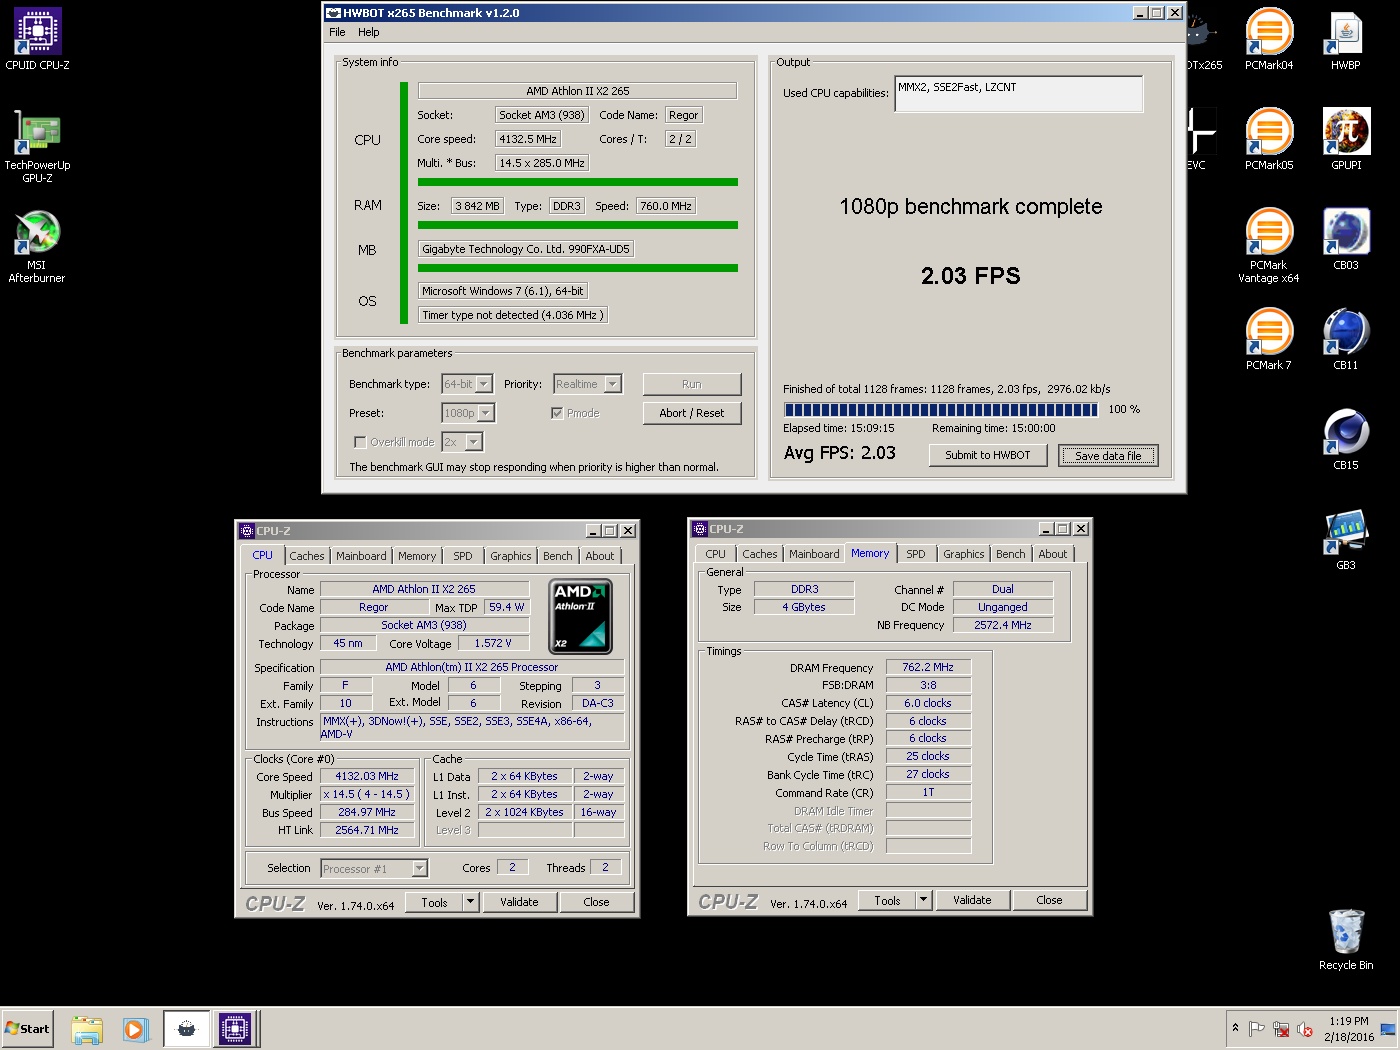Open the EVC desktop shortcut

(1200, 140)
